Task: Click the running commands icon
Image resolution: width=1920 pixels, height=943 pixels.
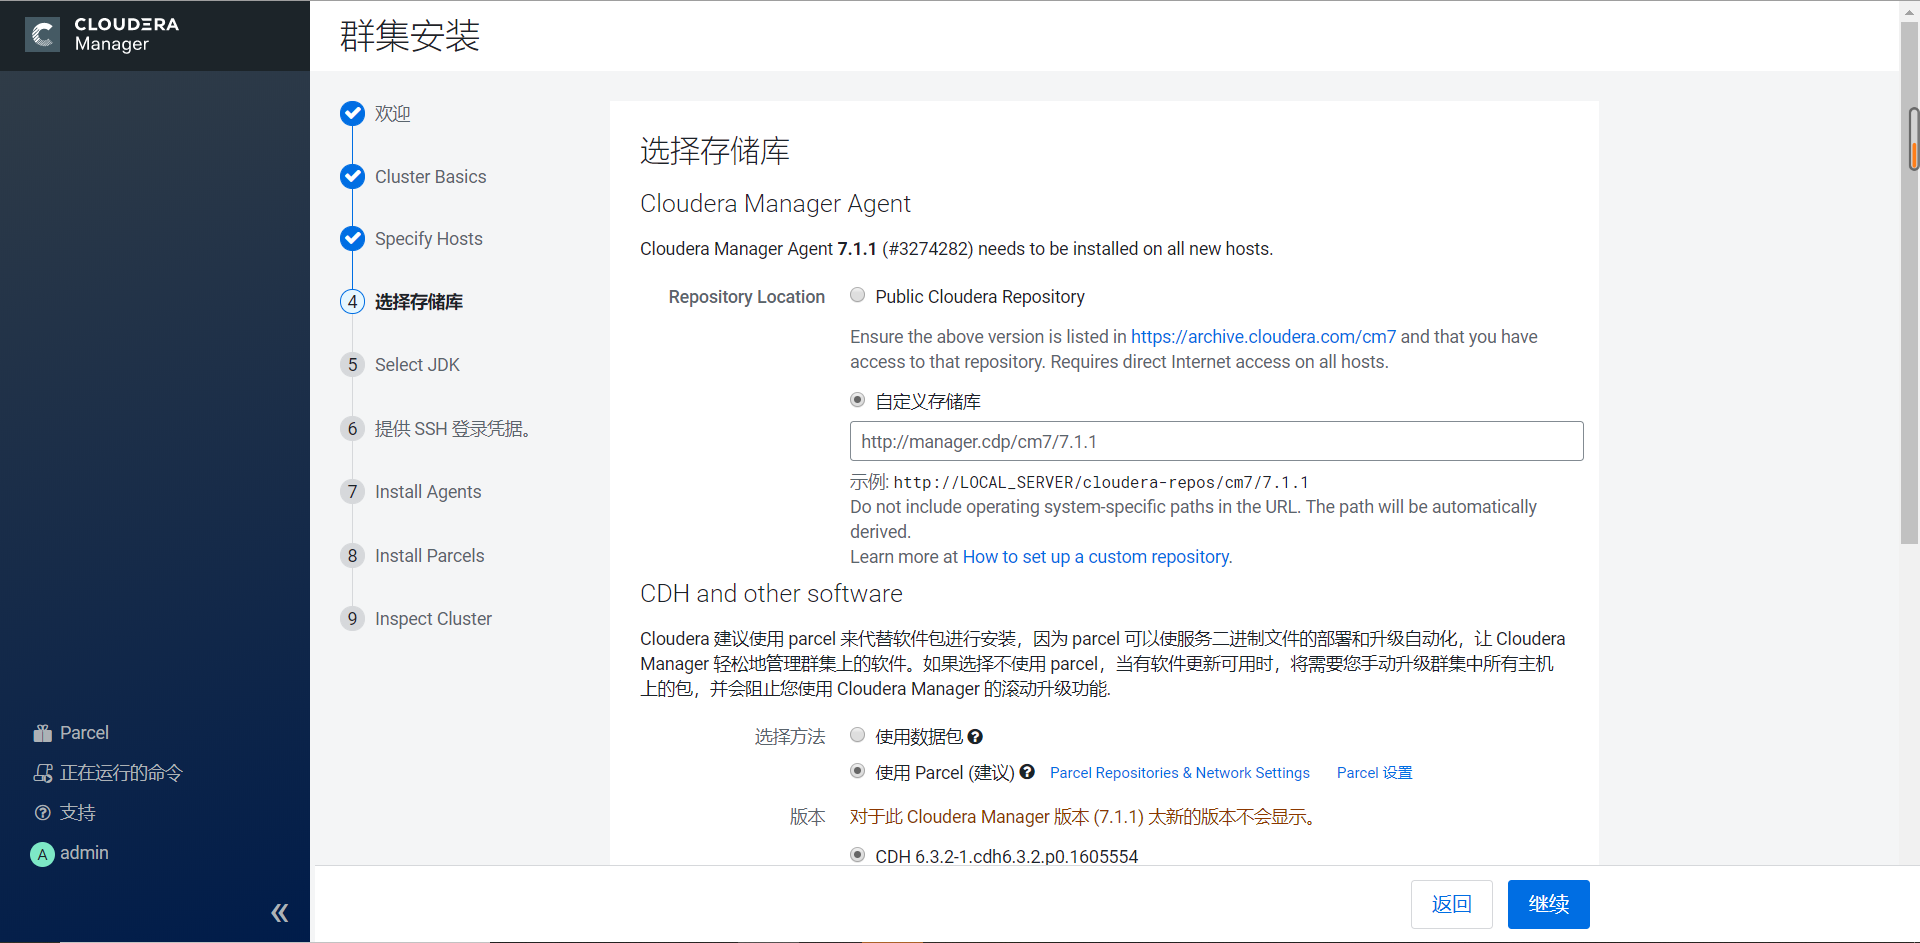Action: (42, 773)
